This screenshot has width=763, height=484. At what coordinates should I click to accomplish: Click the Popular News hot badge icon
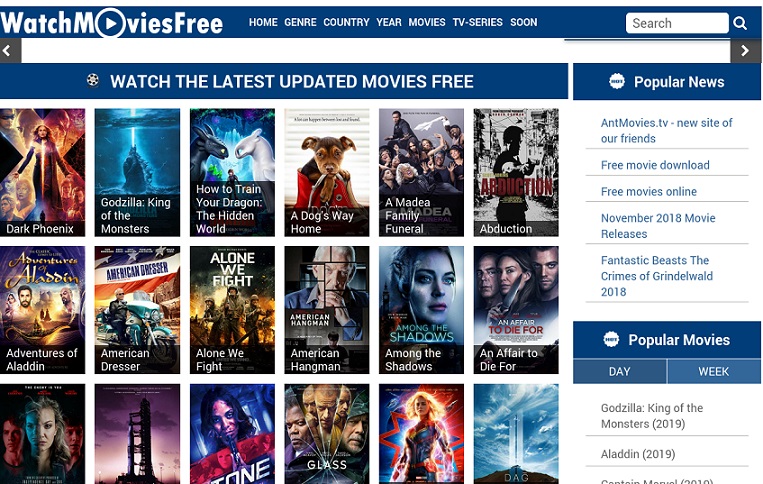coord(617,81)
